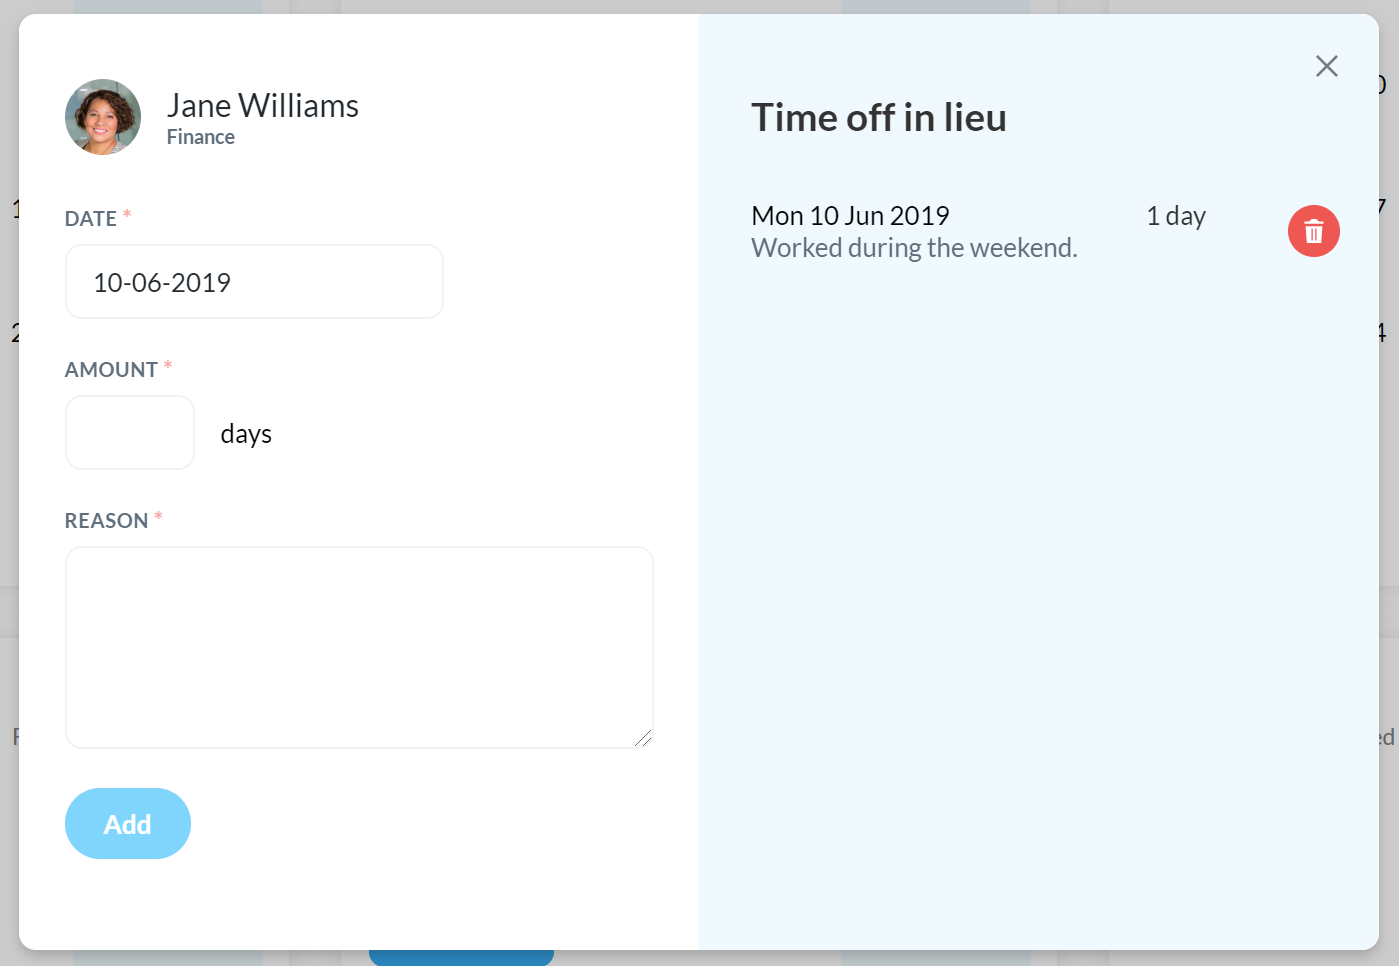The image size is (1399, 966).
Task: Click the Worked during the weekend note
Action: pos(914,248)
